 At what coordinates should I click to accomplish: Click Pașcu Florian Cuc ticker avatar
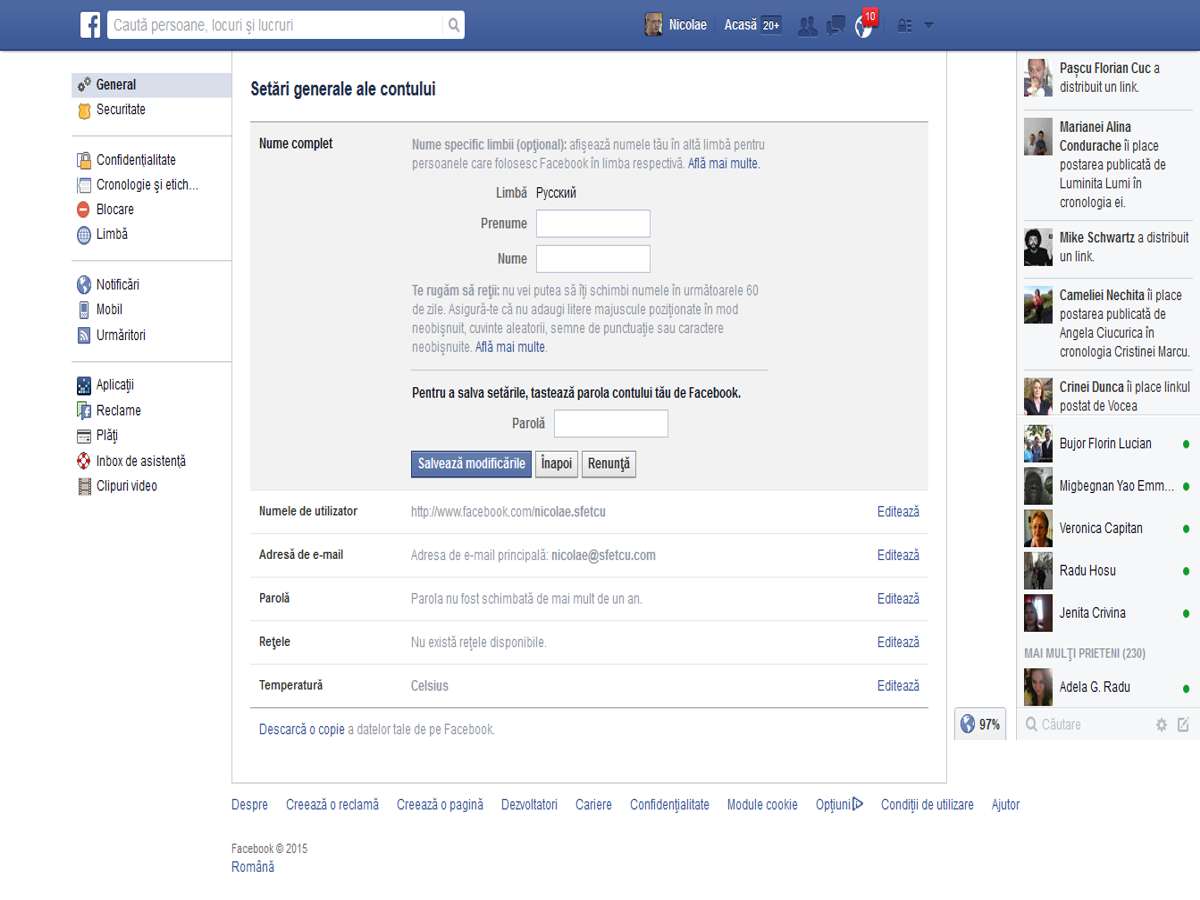[1038, 78]
